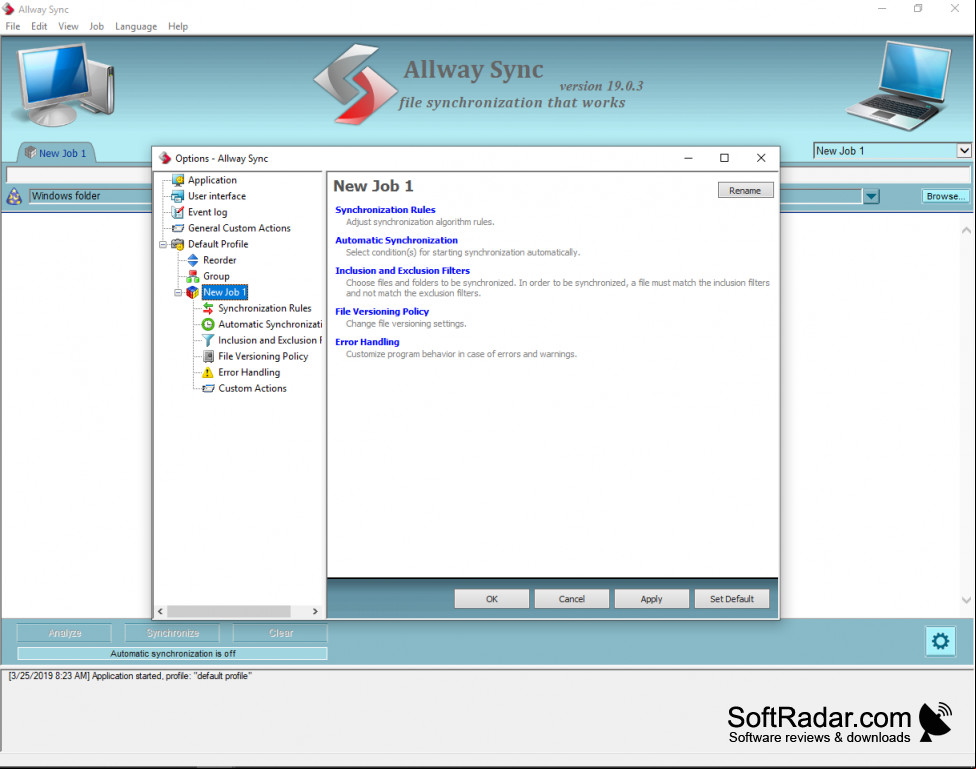
Task: Click the tree scrollbar left arrow
Action: point(160,611)
